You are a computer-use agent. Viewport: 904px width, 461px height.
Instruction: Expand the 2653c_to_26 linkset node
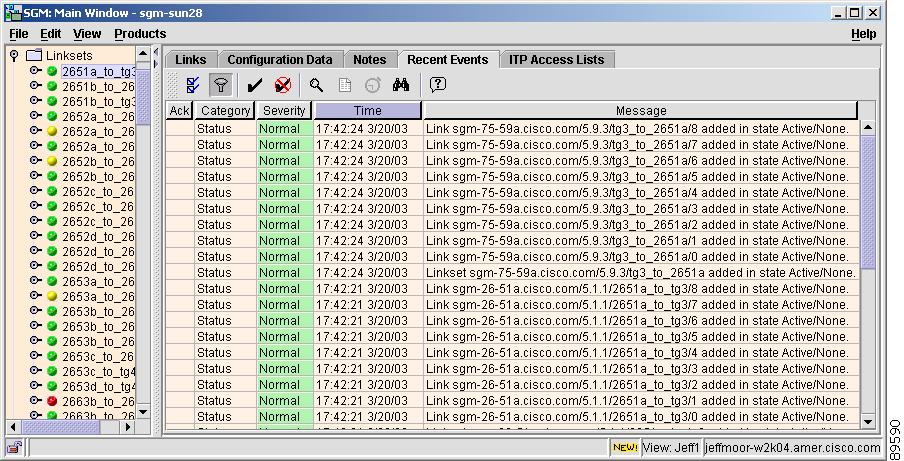pyautogui.click(x=36, y=355)
